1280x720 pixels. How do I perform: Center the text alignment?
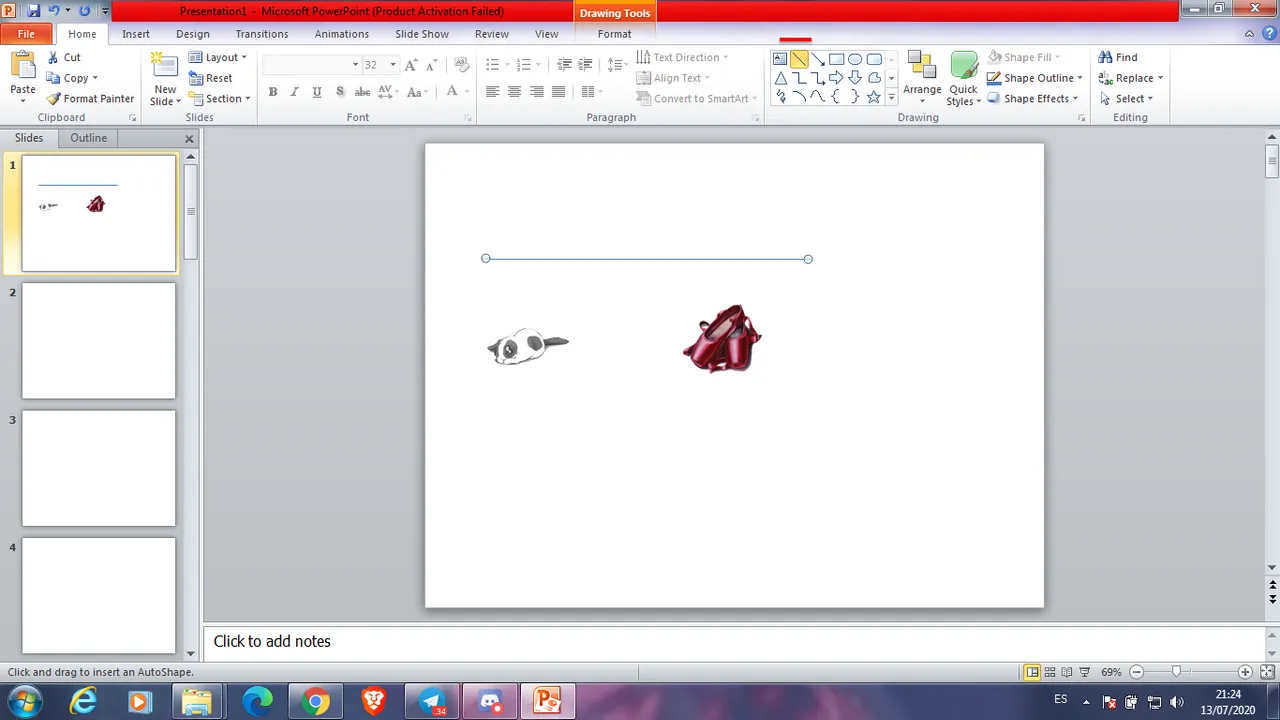514,92
